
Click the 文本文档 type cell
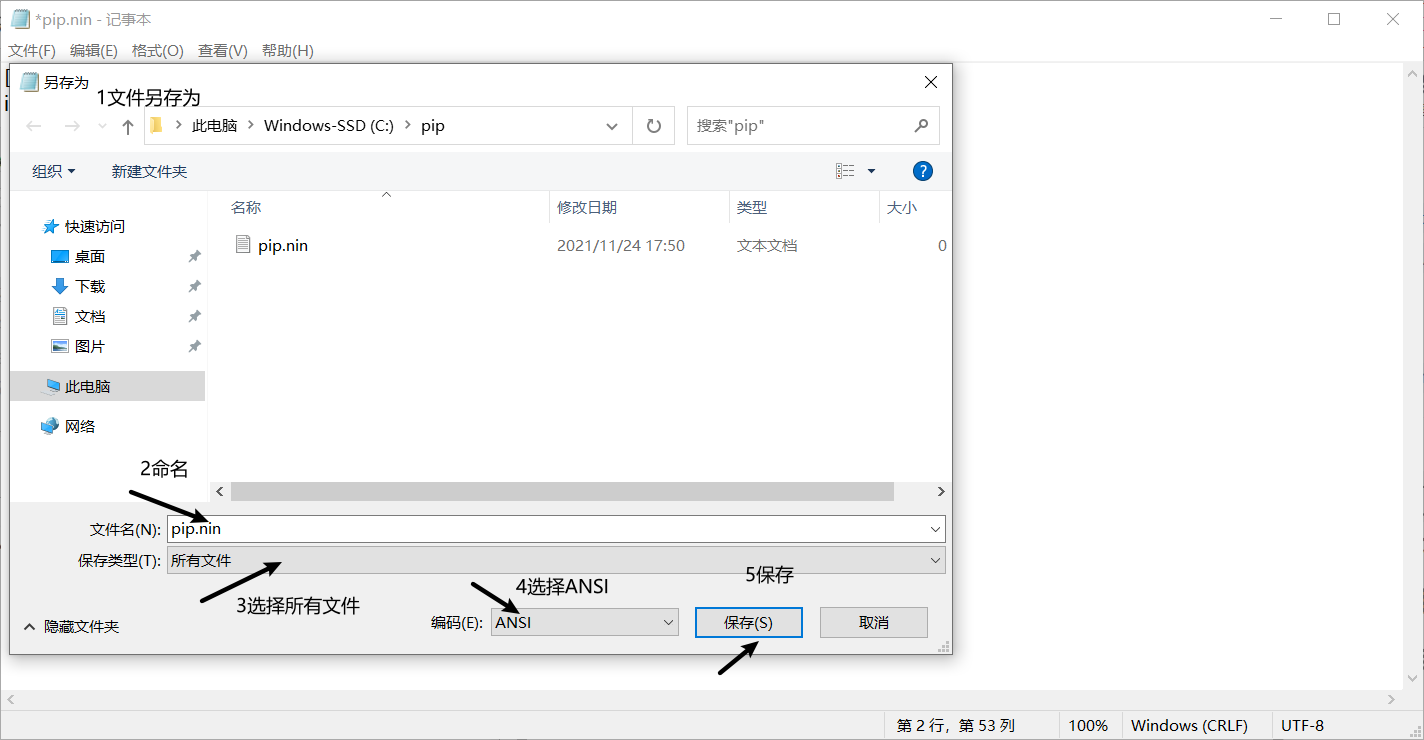click(x=767, y=245)
